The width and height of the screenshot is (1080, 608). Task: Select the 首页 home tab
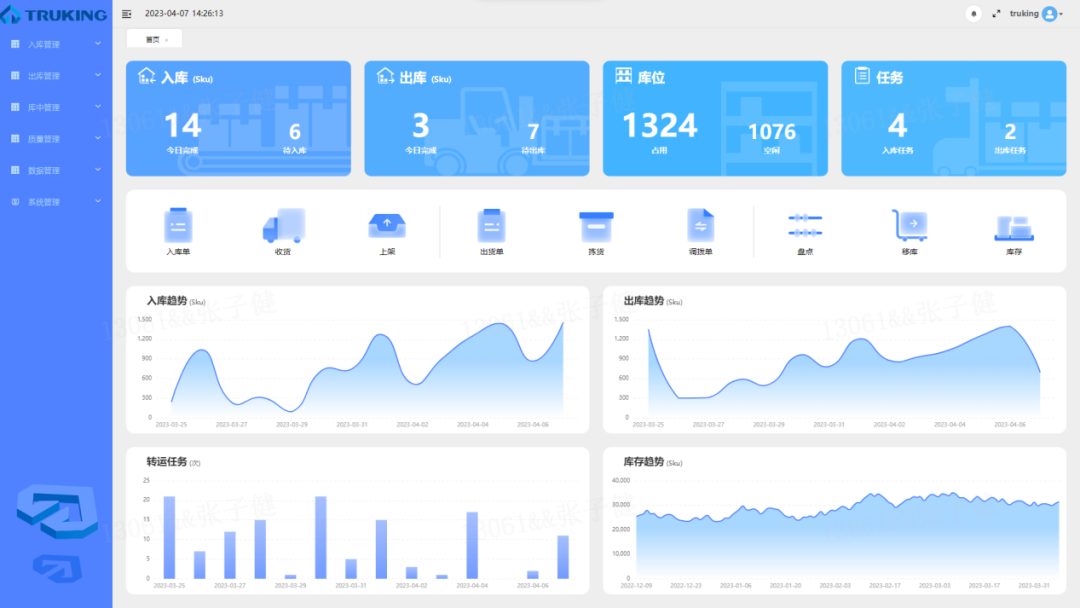[x=152, y=40]
